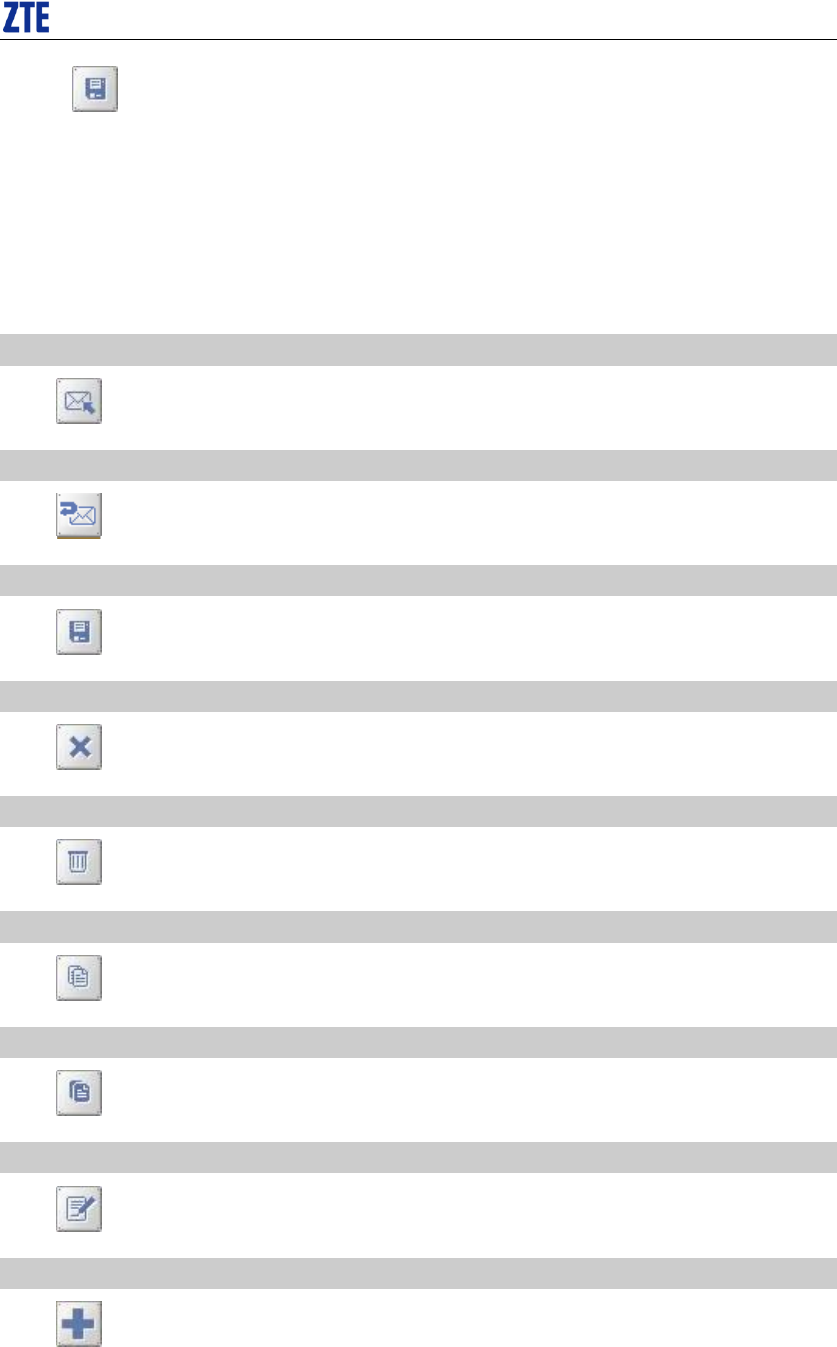The height and width of the screenshot is (1347, 837).
Task: Click the gray bar between reply and save icons
Action: coord(418,580)
